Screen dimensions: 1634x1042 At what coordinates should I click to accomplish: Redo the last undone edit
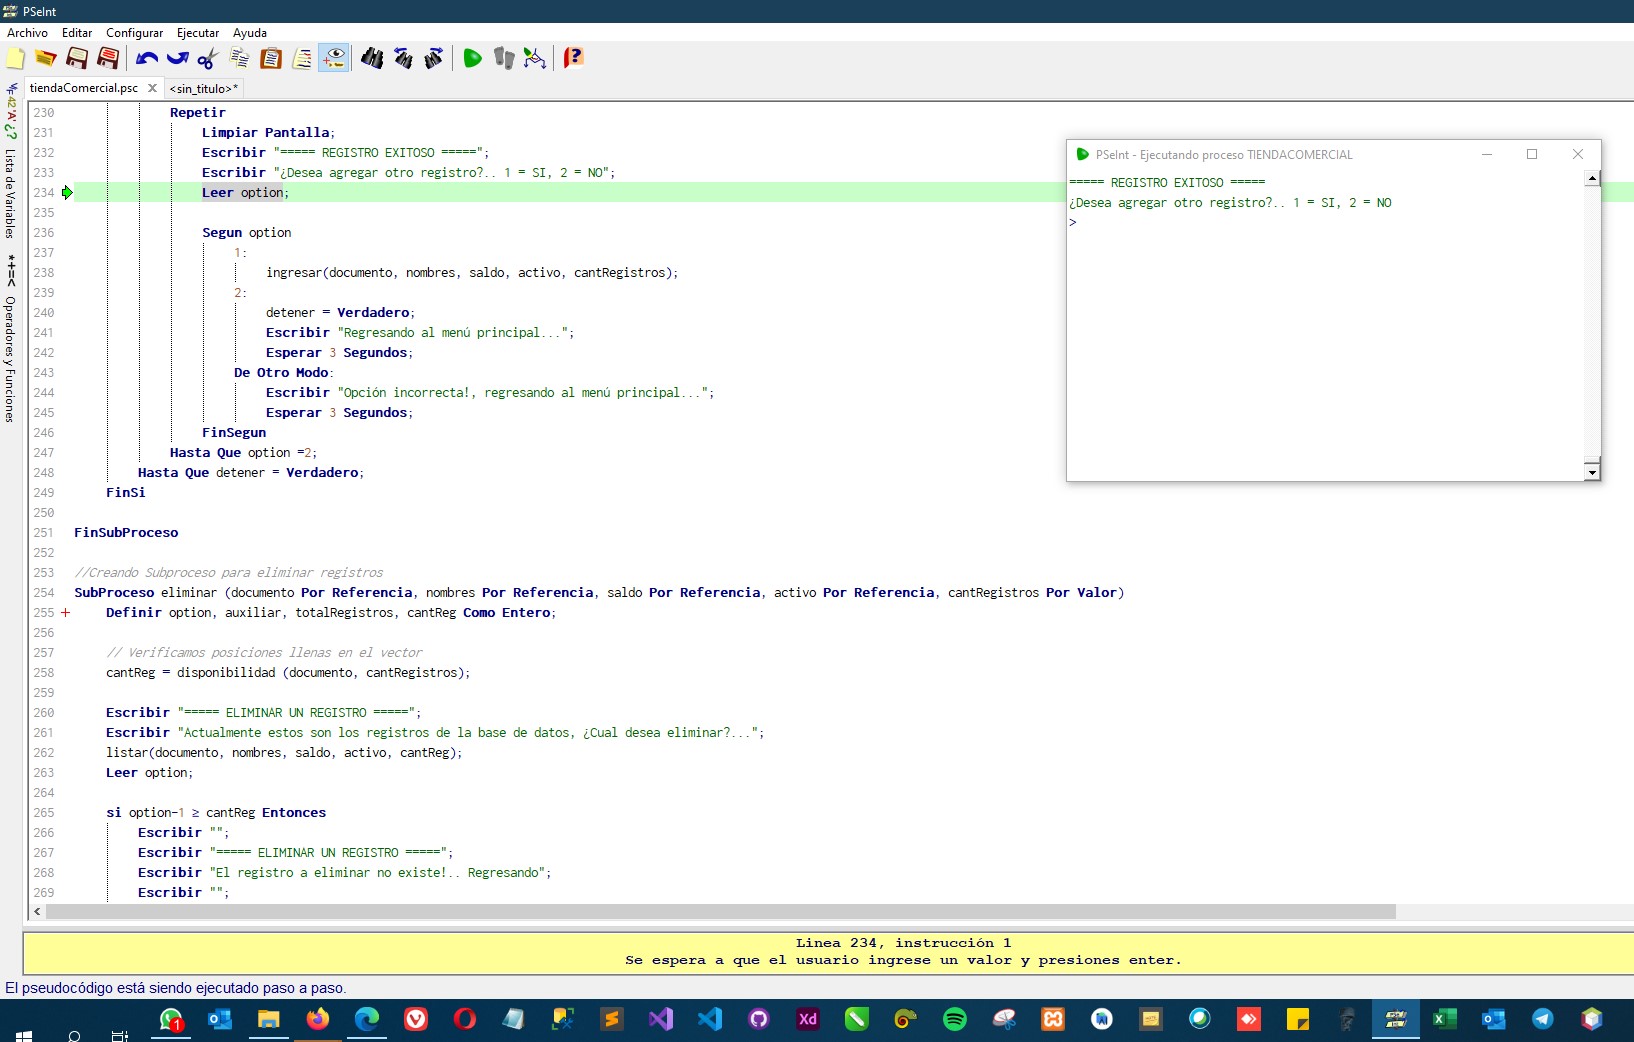coord(177,58)
